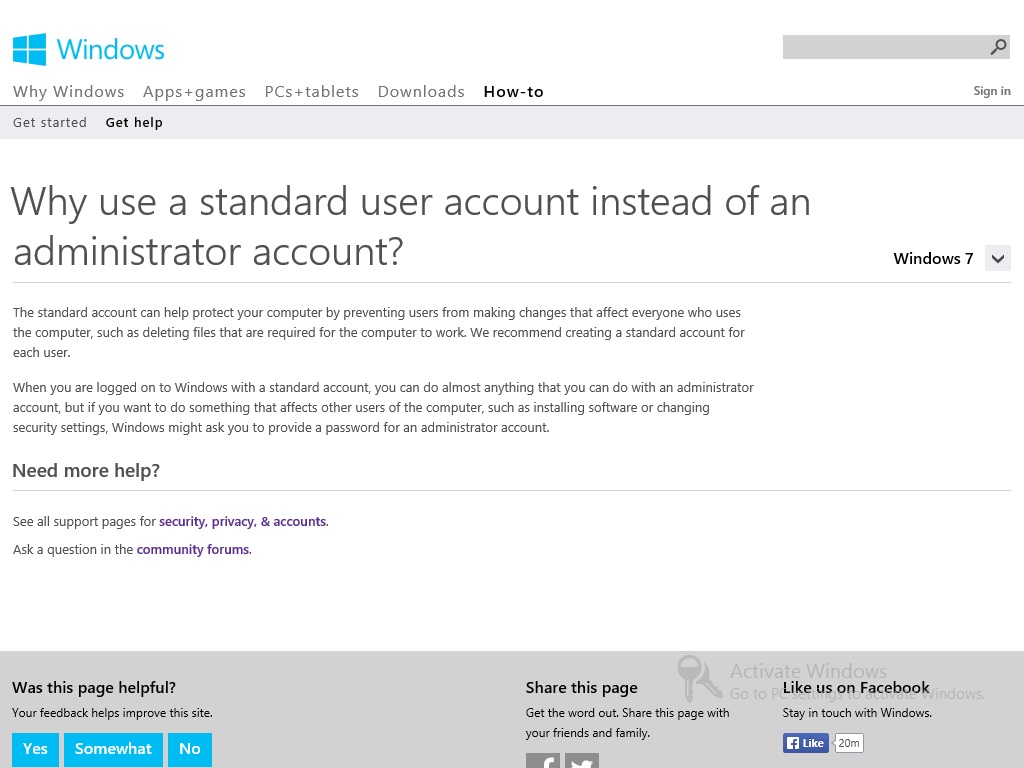This screenshot has height=768, width=1024.
Task: Share page via Facebook icon
Action: (x=543, y=762)
